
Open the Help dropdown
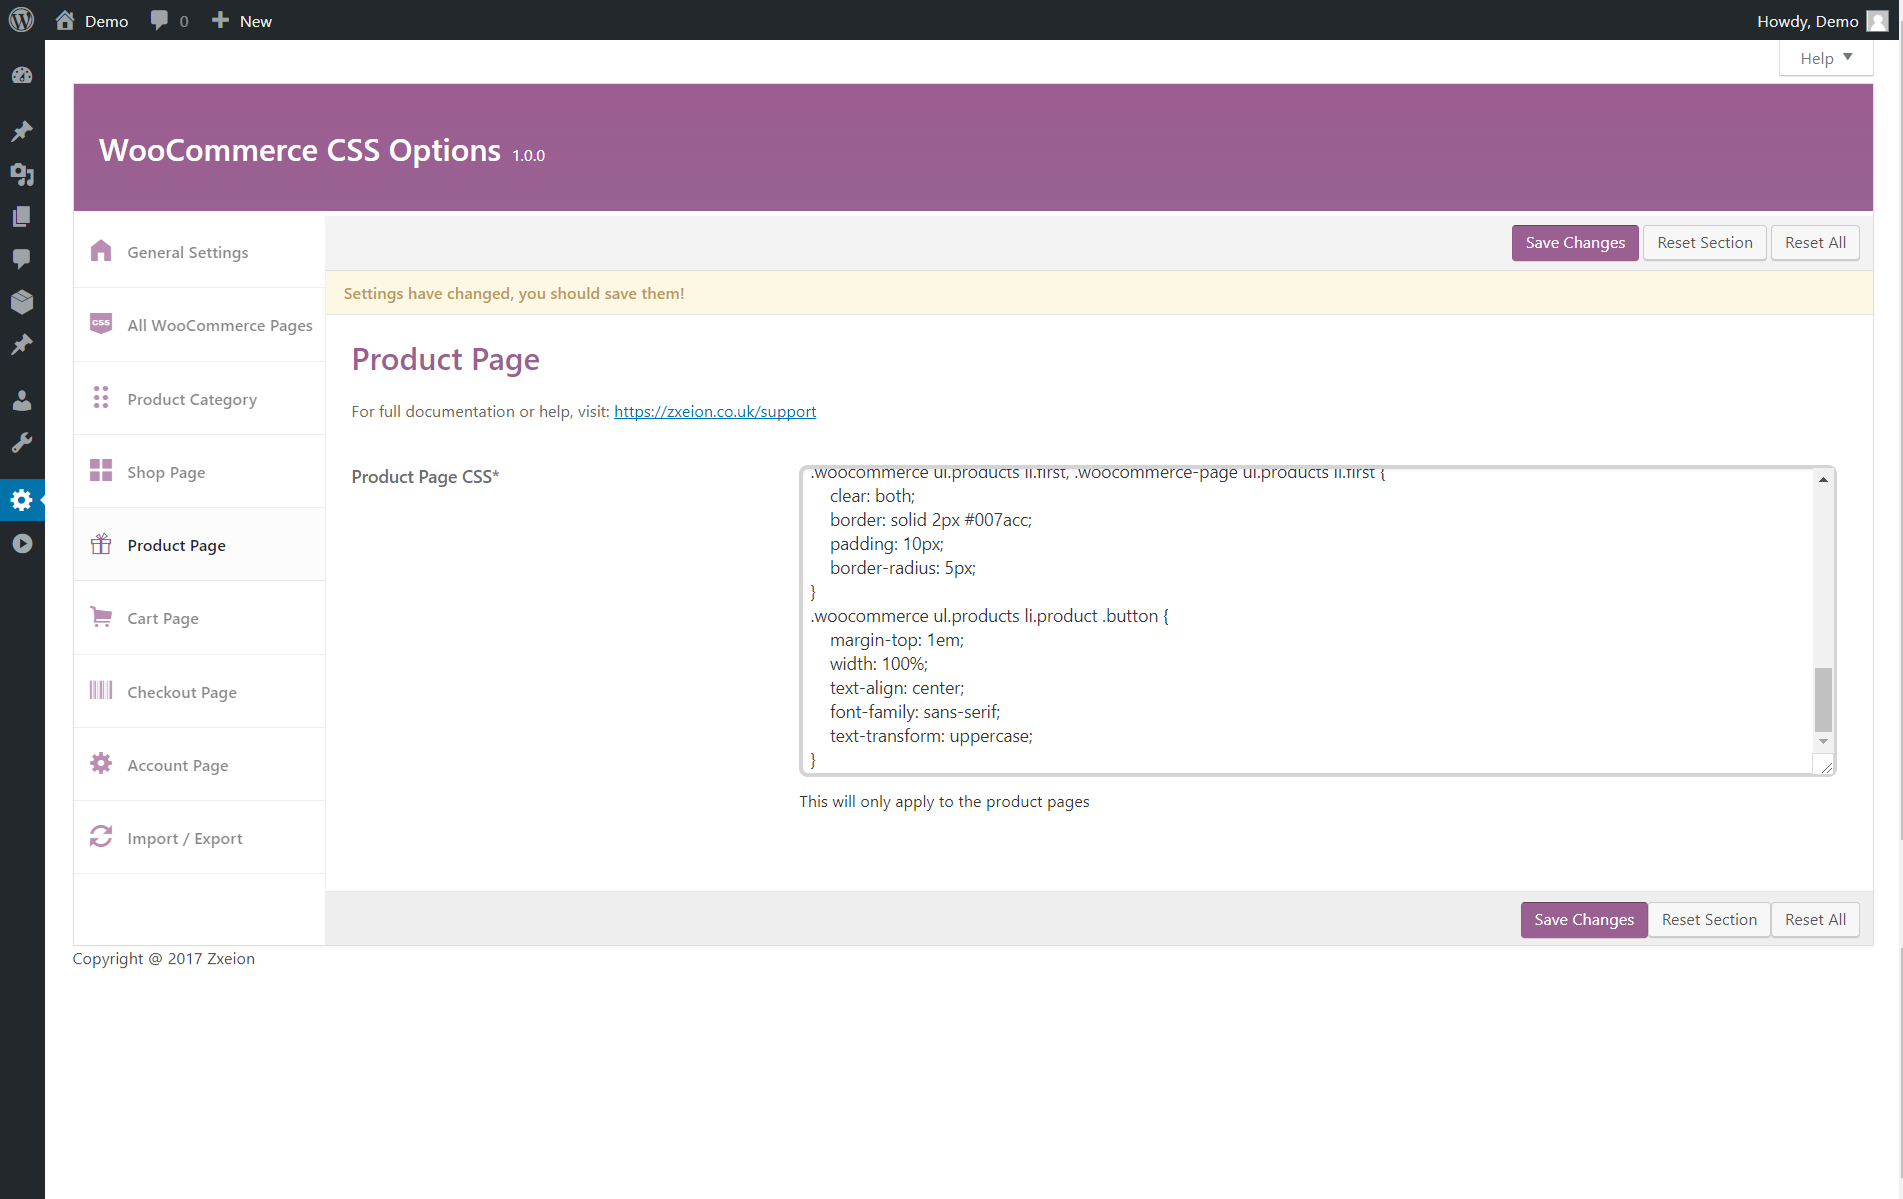[1825, 57]
